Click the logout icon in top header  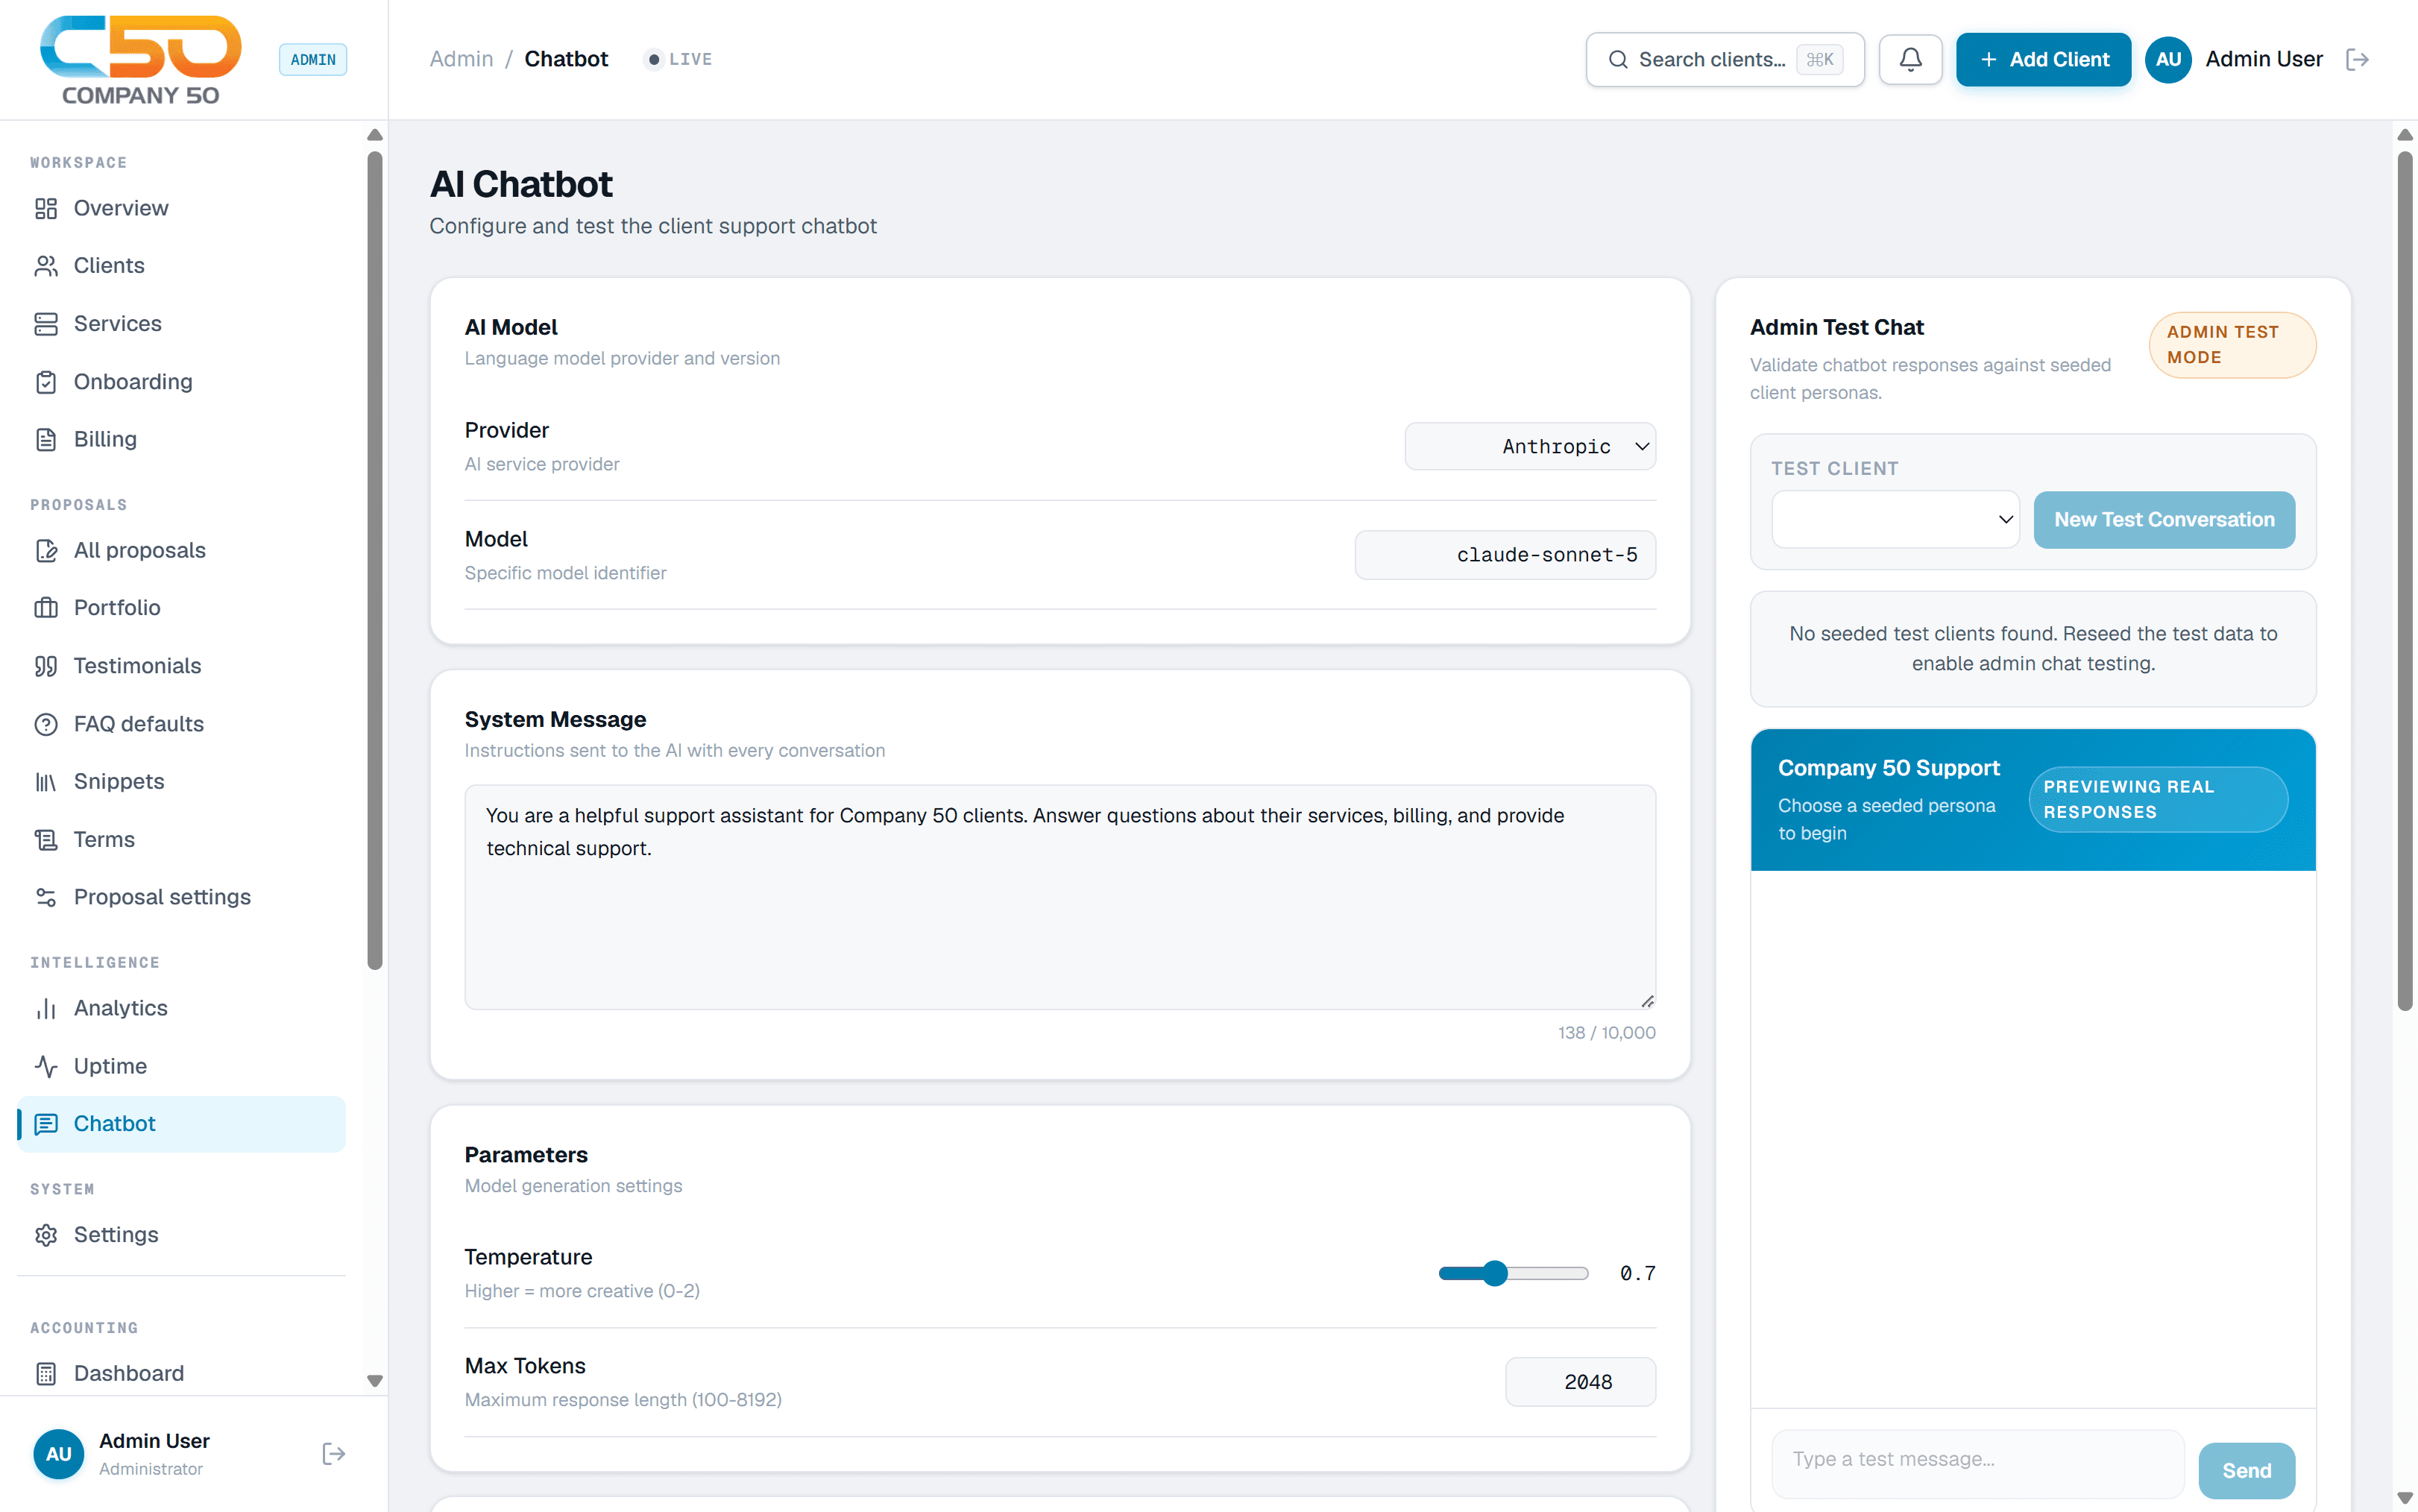tap(2357, 59)
